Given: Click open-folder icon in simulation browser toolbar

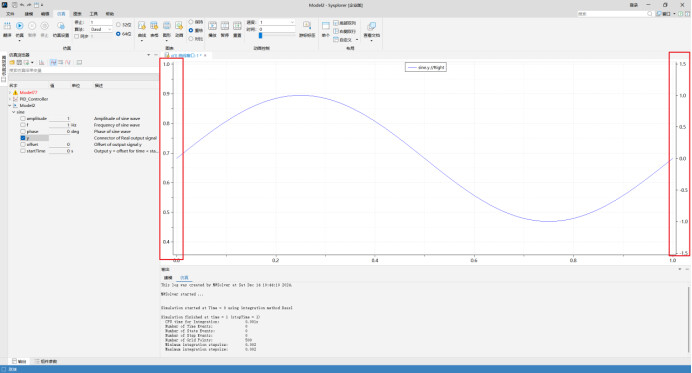Looking at the screenshot, I should [12, 63].
